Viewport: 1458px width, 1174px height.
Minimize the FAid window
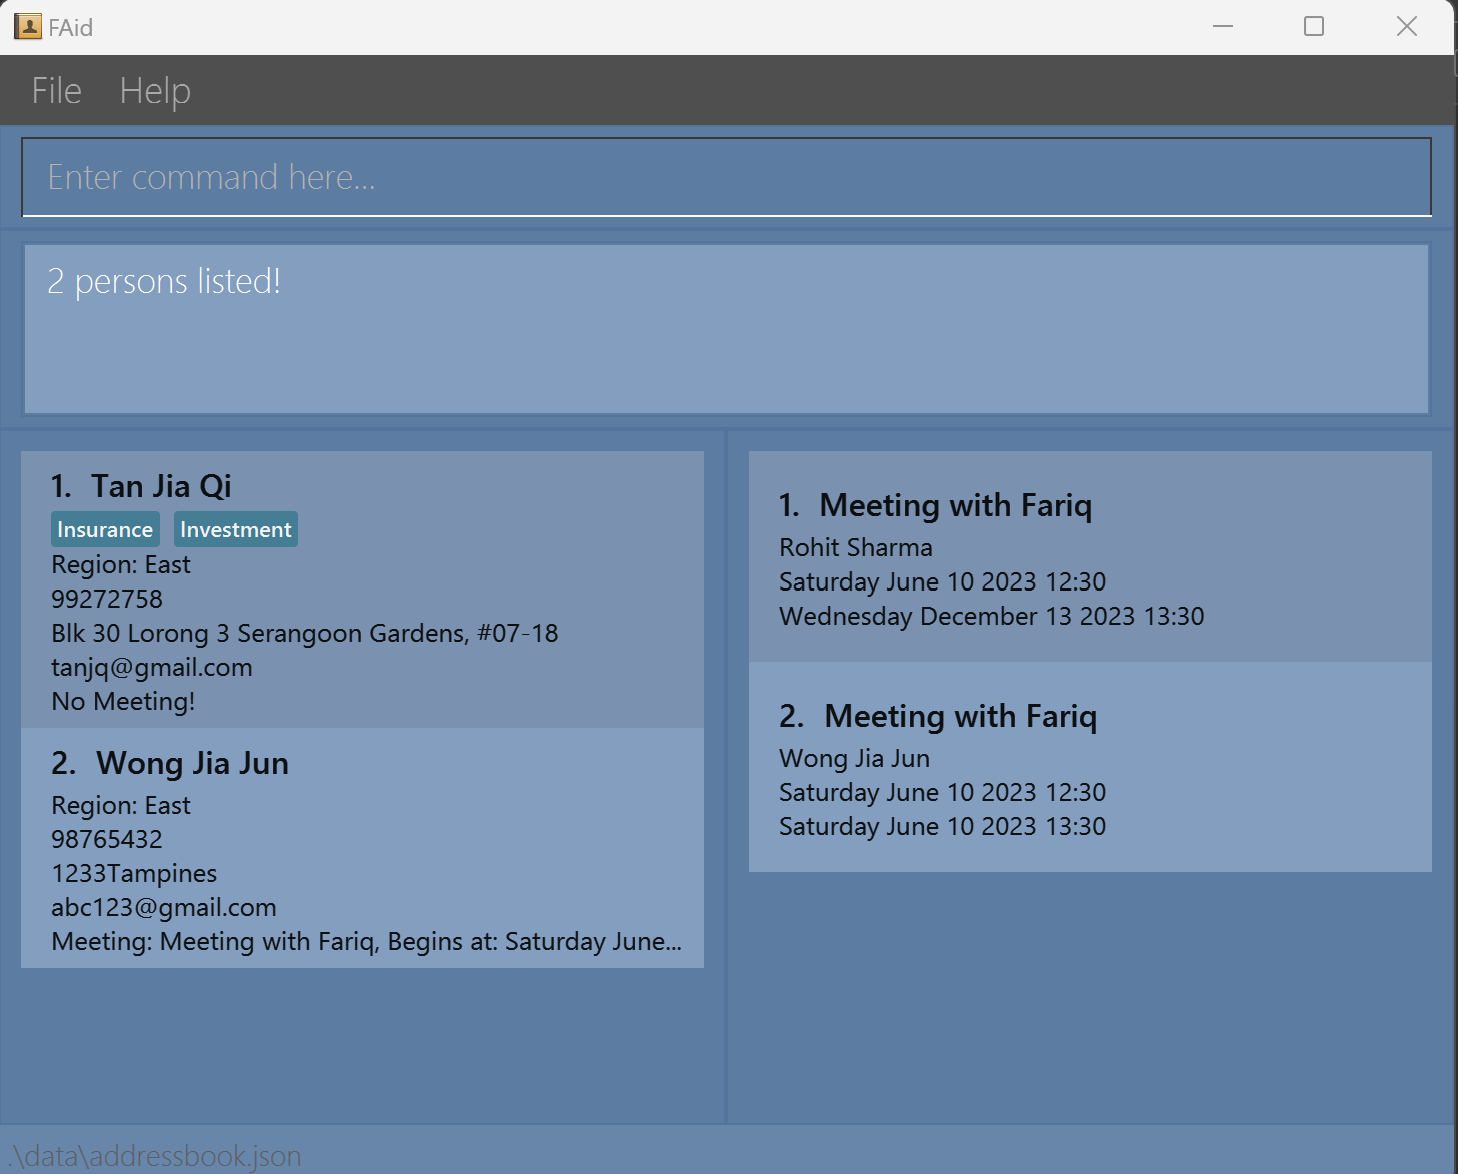point(1222,27)
